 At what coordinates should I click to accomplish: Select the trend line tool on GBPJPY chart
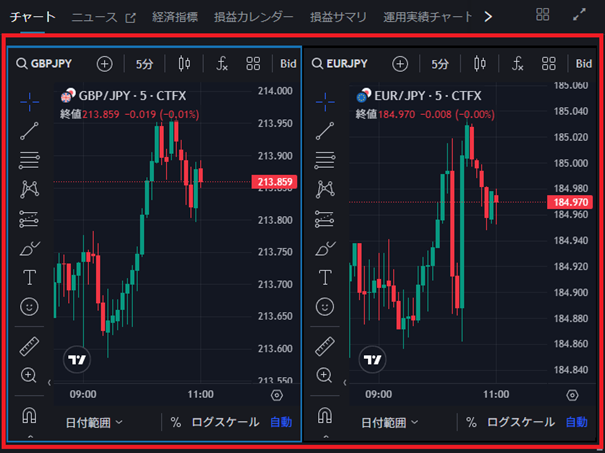pos(29,131)
